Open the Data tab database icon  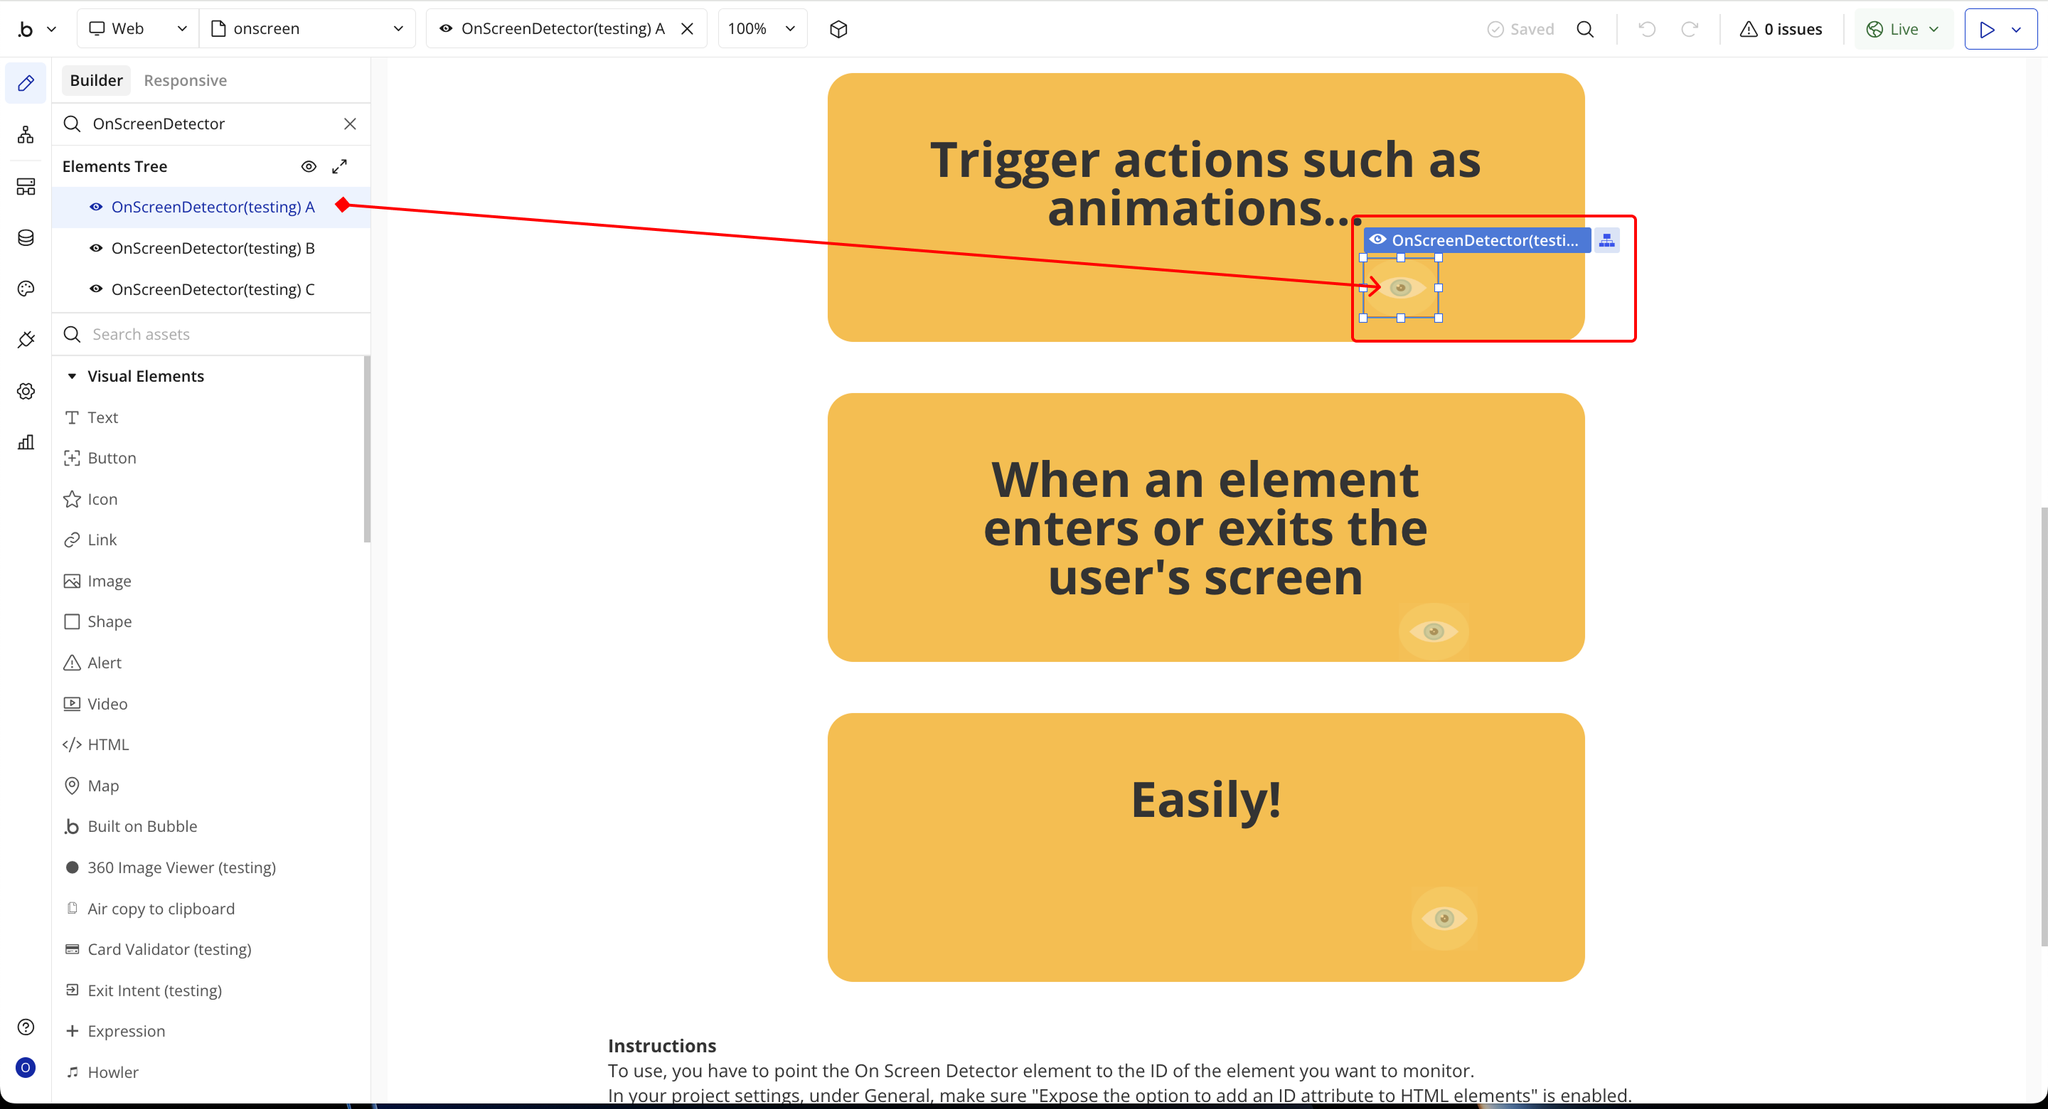click(26, 238)
